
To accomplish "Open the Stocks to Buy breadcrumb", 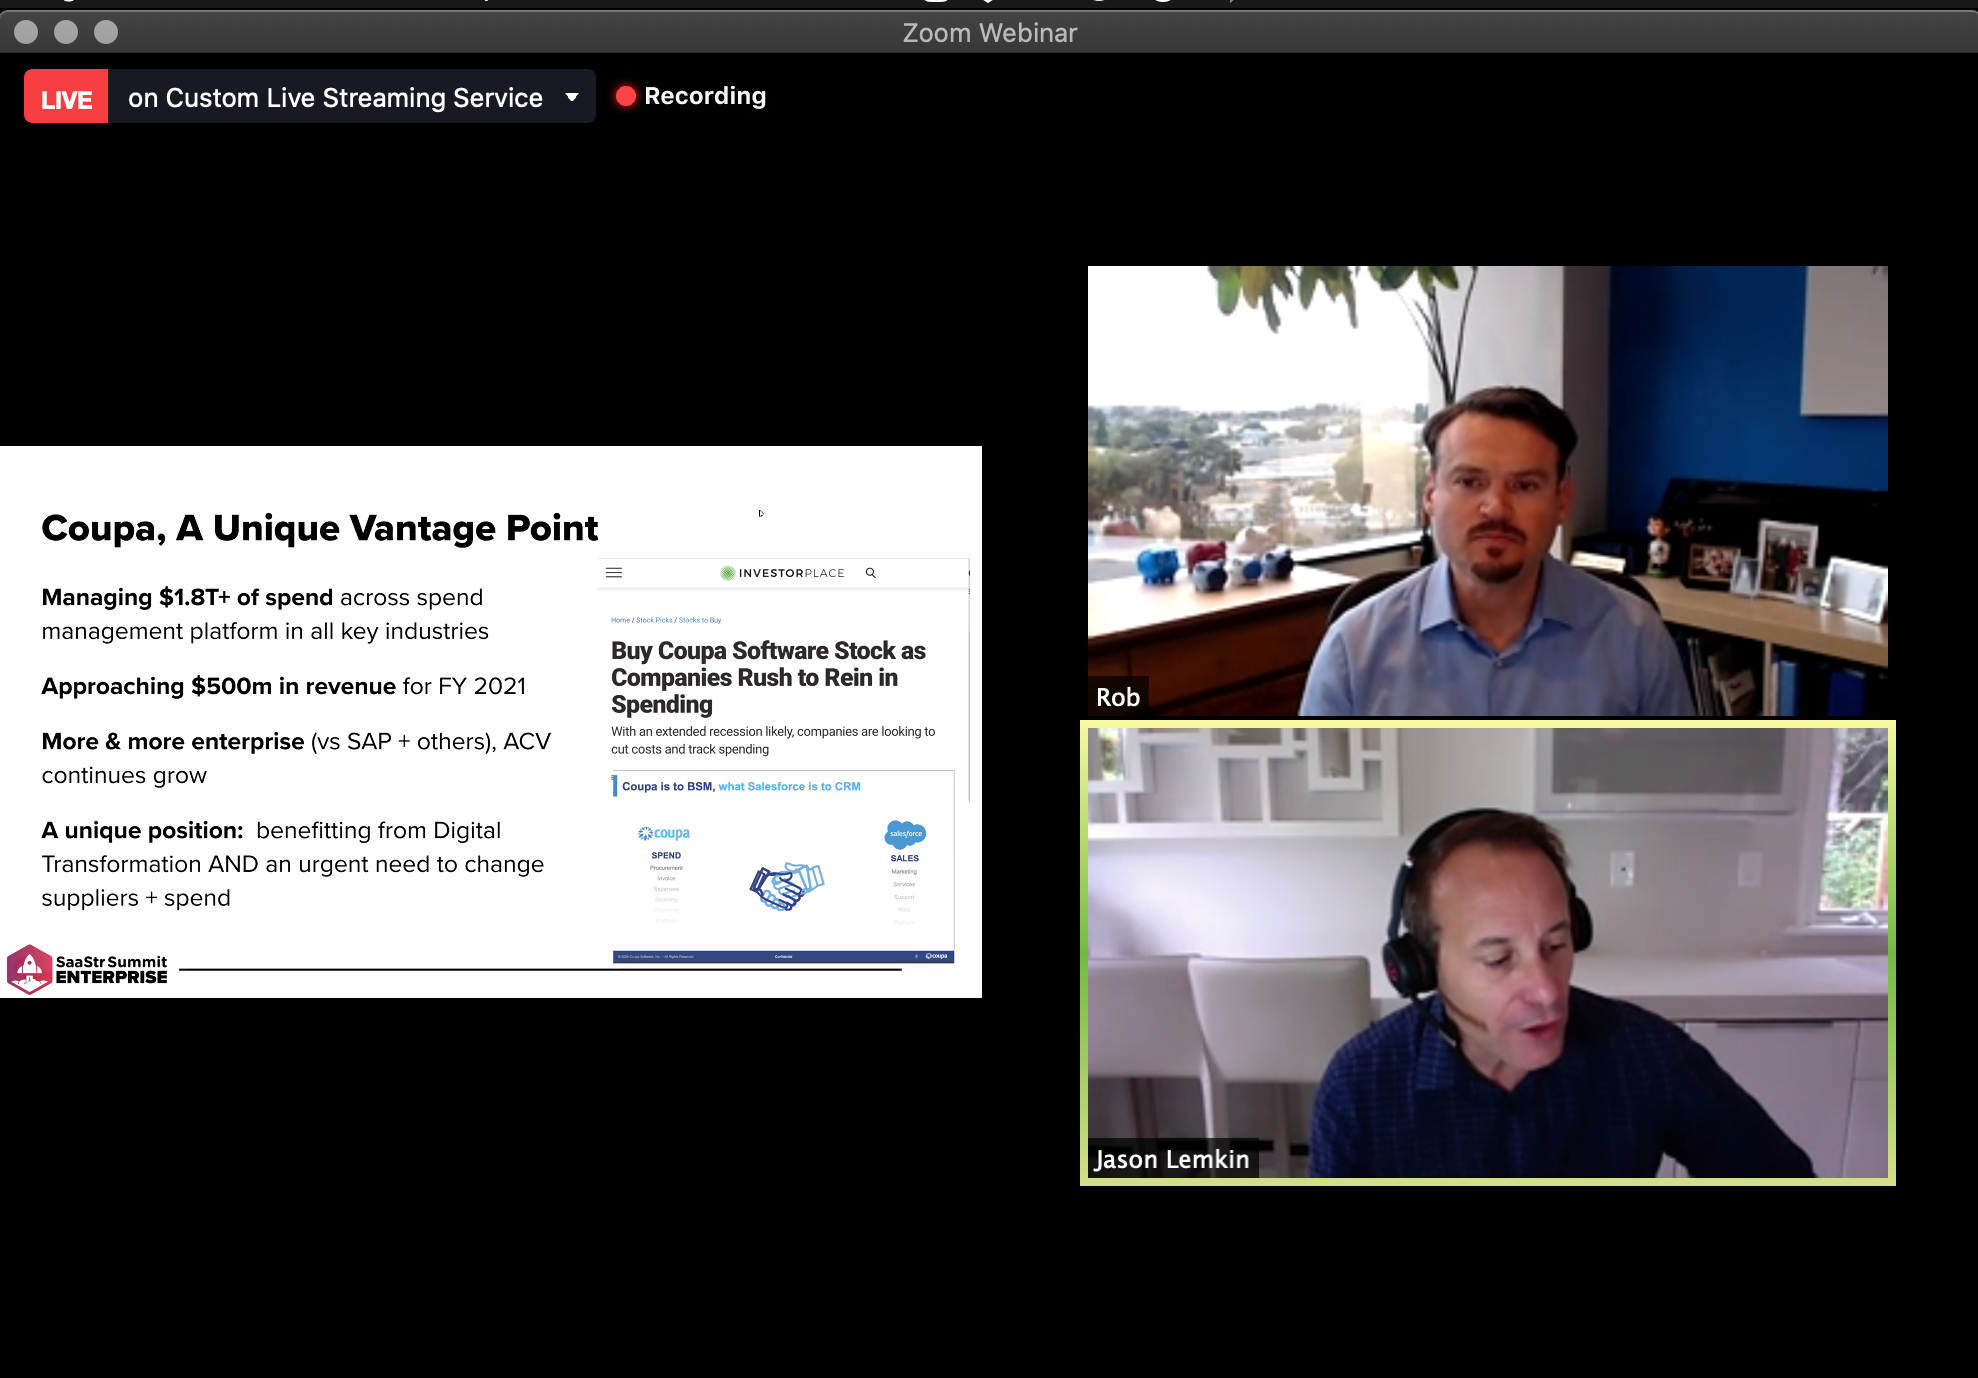I will pyautogui.click(x=700, y=620).
